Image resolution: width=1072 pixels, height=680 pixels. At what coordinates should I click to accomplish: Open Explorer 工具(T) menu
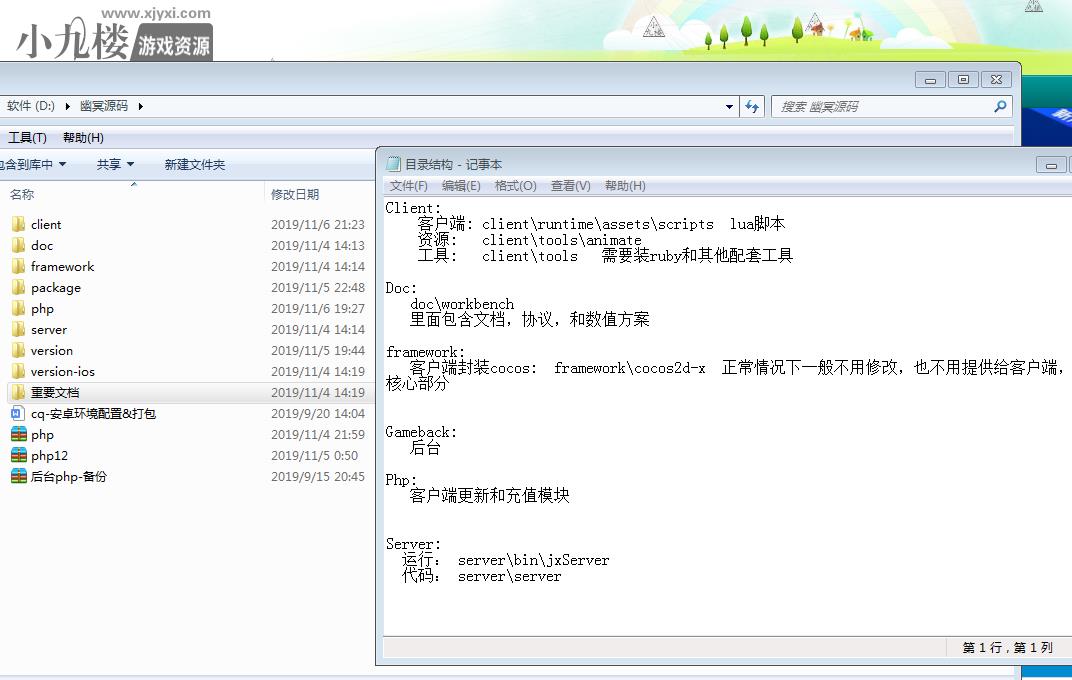pos(27,138)
